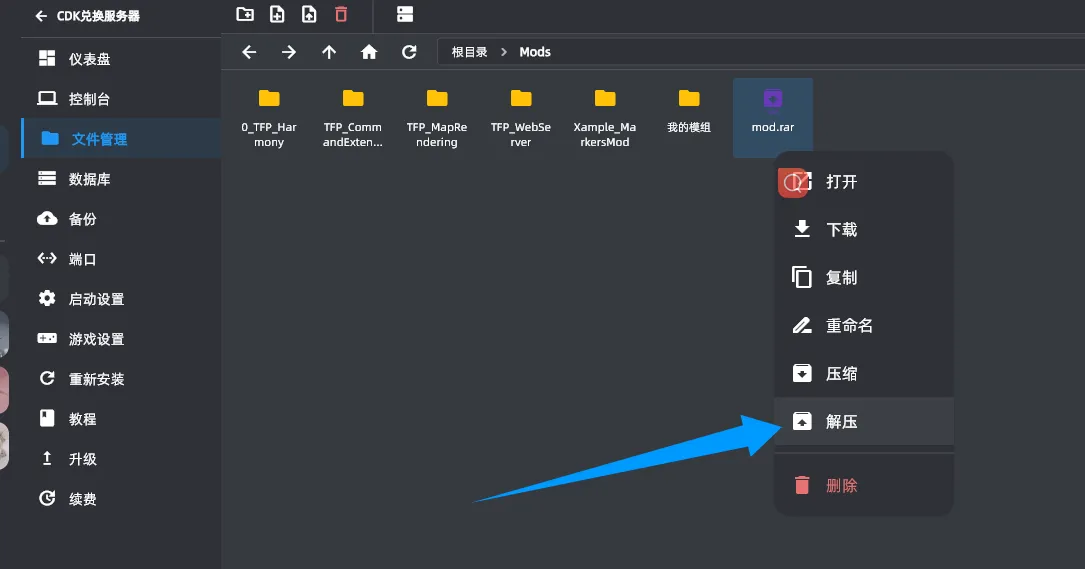Select the 0_TFP_Harmony folder
The height and width of the screenshot is (569, 1085).
(268, 118)
